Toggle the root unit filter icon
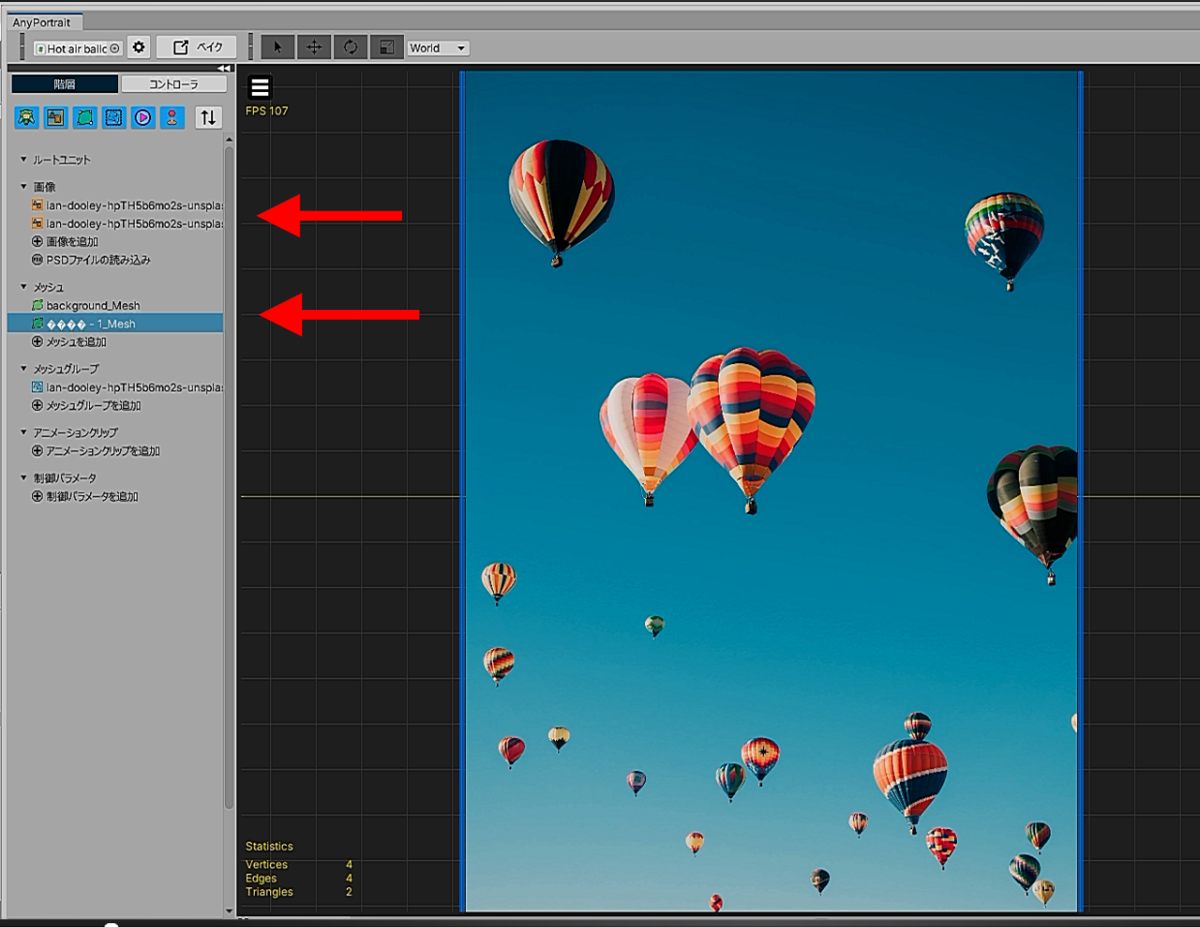This screenshot has height=927, width=1200. 27,117
